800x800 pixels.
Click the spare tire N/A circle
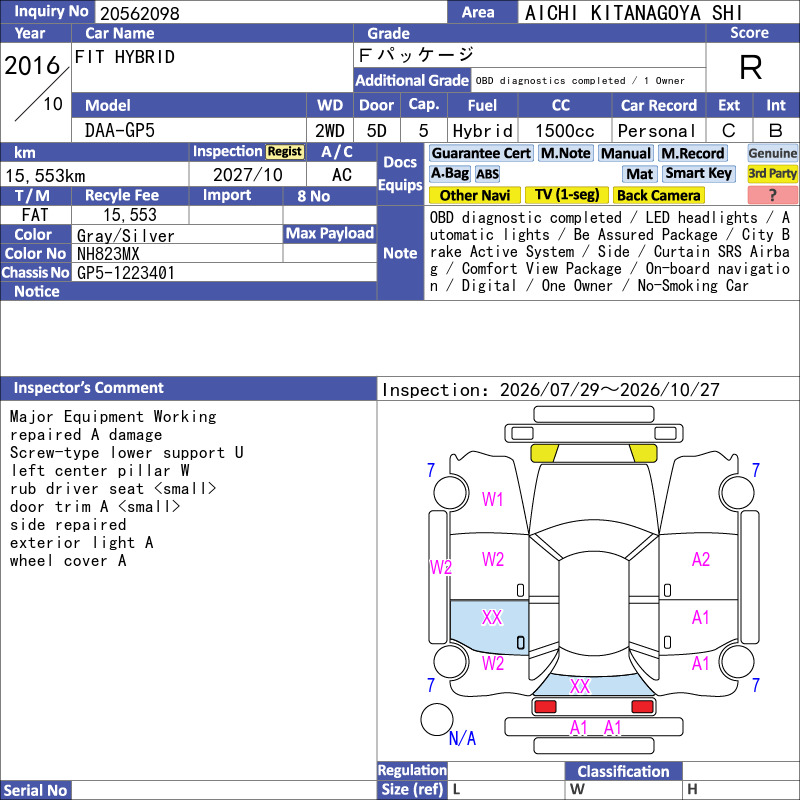[x=437, y=719]
